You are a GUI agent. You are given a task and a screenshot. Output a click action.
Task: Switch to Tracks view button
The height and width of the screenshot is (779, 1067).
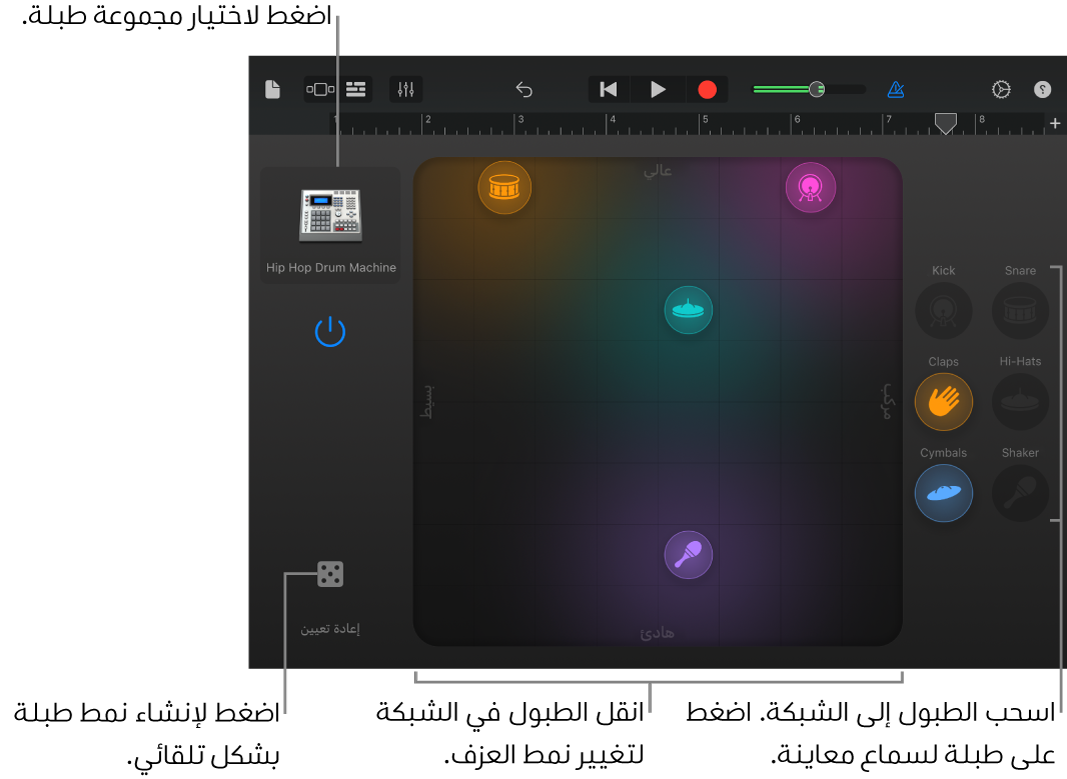pyautogui.click(x=356, y=89)
